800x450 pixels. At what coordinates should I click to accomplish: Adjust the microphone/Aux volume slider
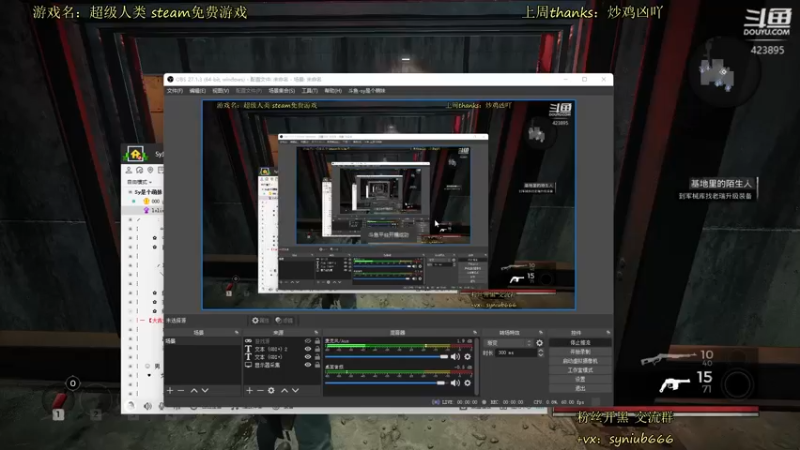(x=386, y=357)
